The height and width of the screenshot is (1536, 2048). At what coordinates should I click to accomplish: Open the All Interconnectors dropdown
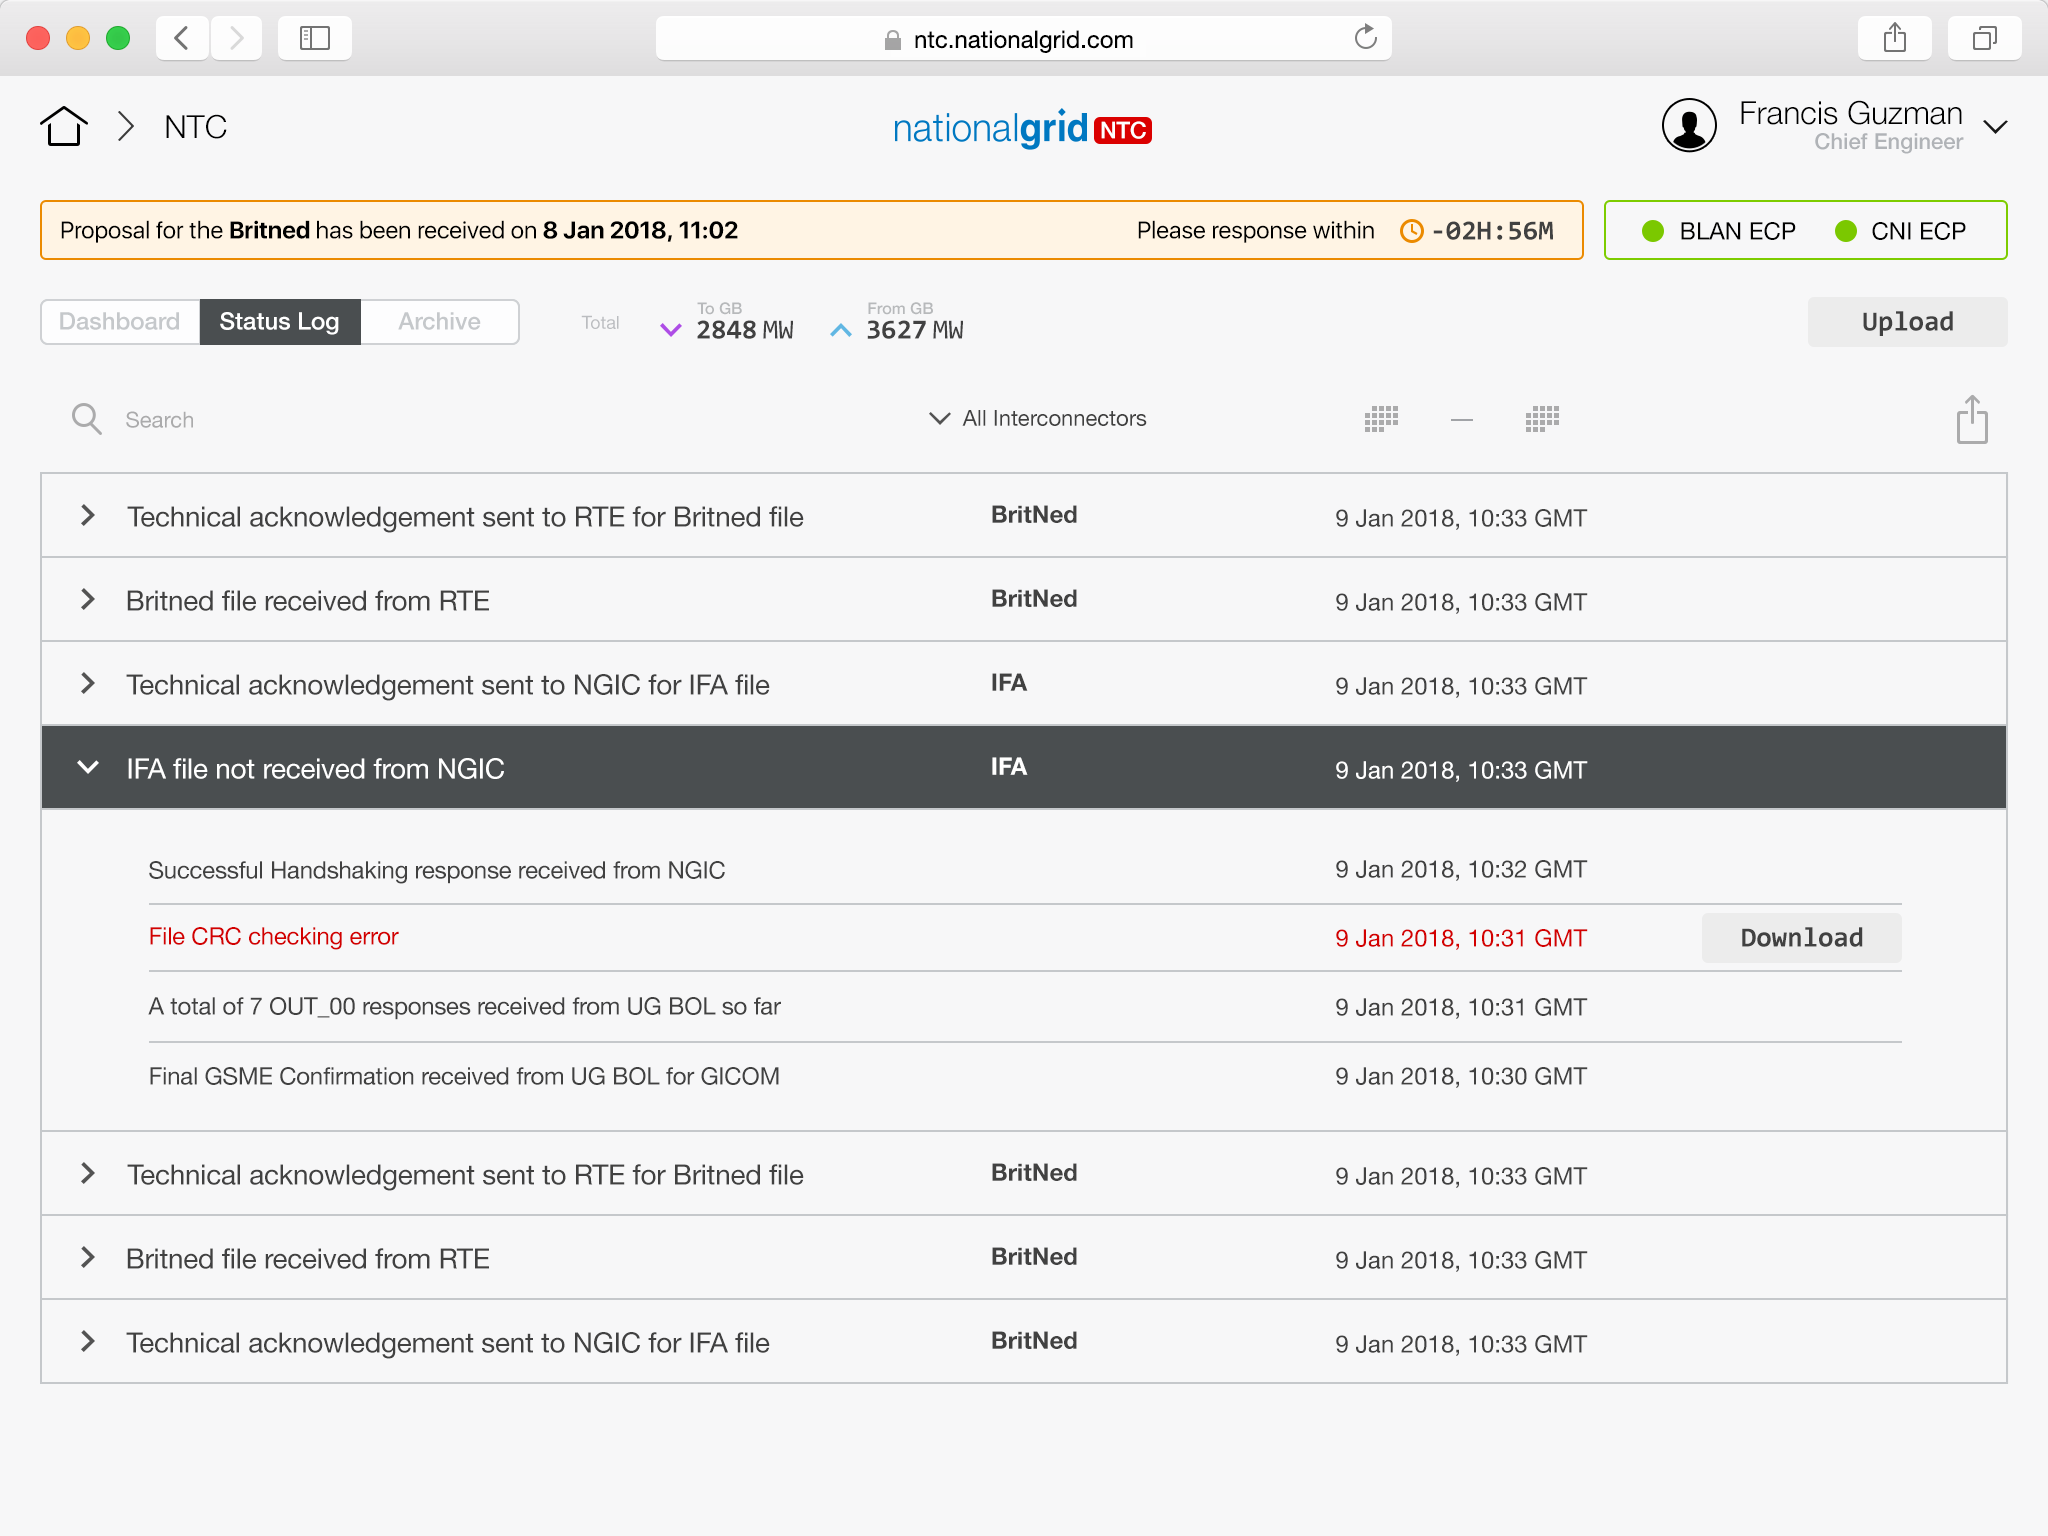click(x=1039, y=418)
